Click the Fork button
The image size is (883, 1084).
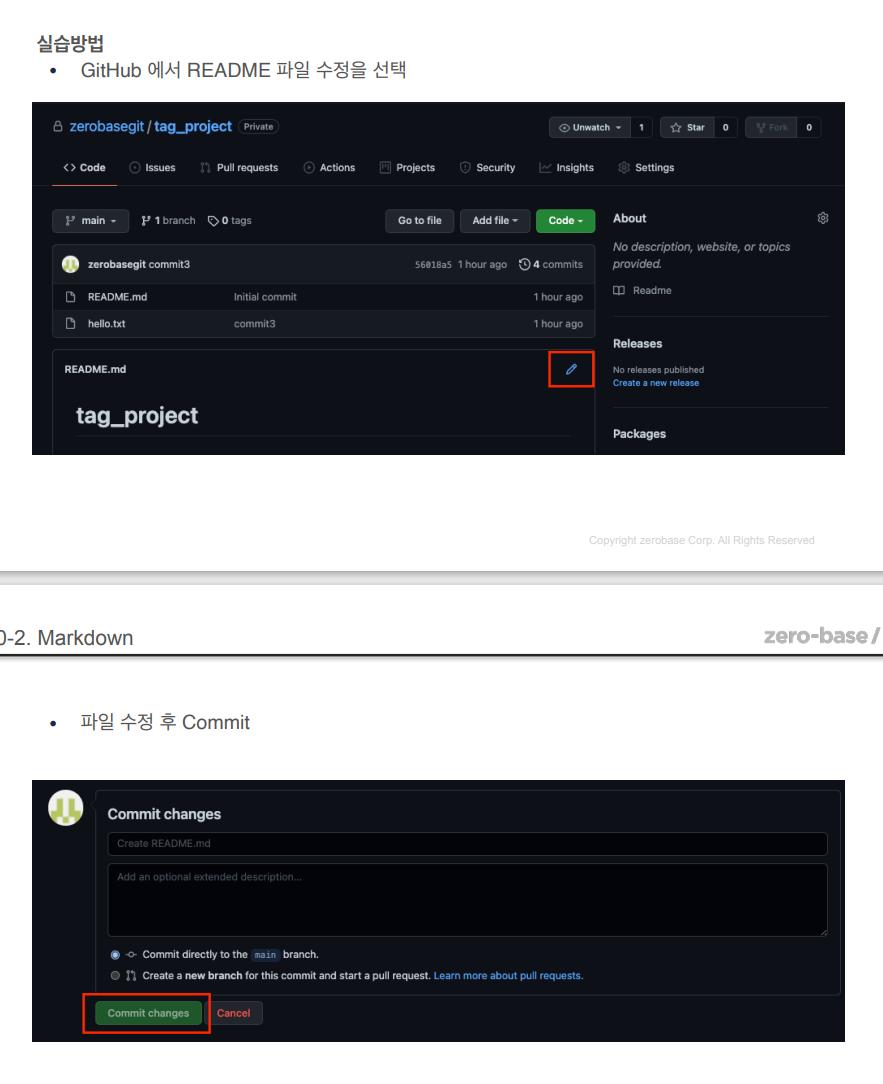pos(771,127)
